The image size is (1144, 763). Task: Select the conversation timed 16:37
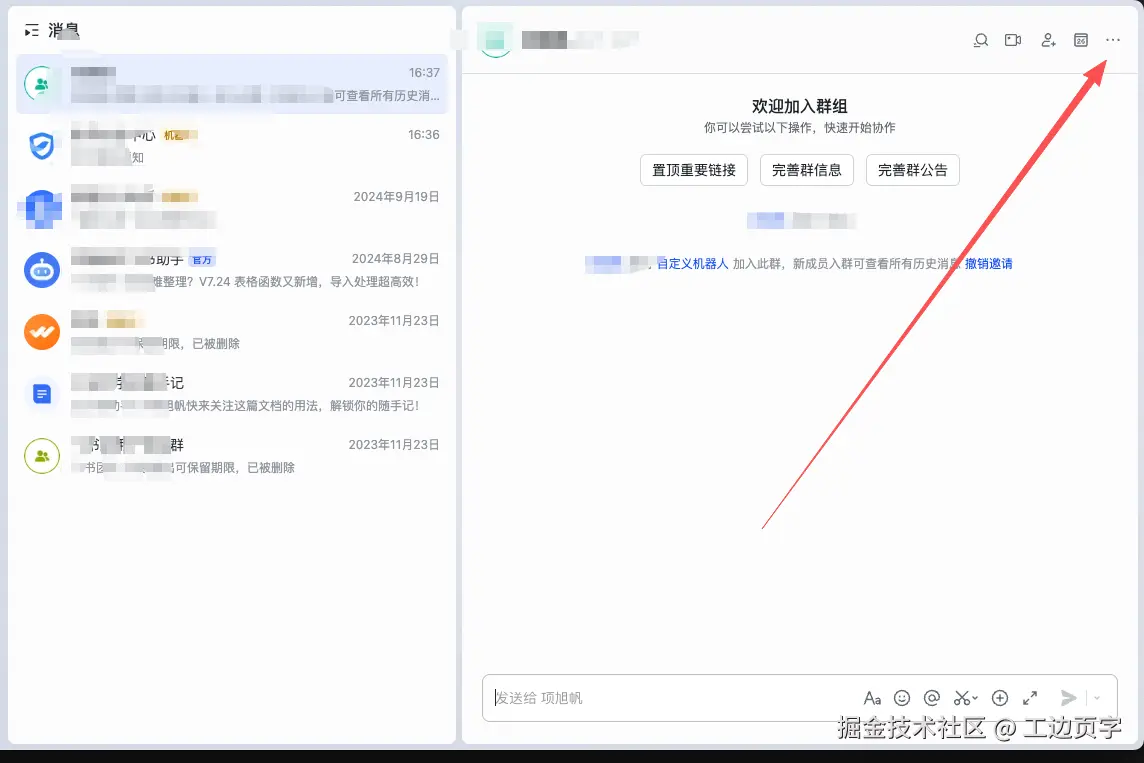[x=232, y=84]
